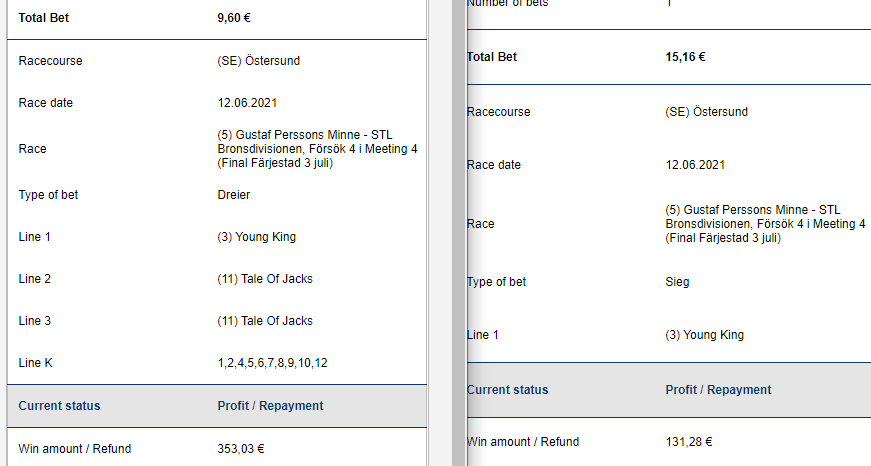Click (3) Young King on Line 1 left
The height and width of the screenshot is (466, 871).
click(256, 237)
